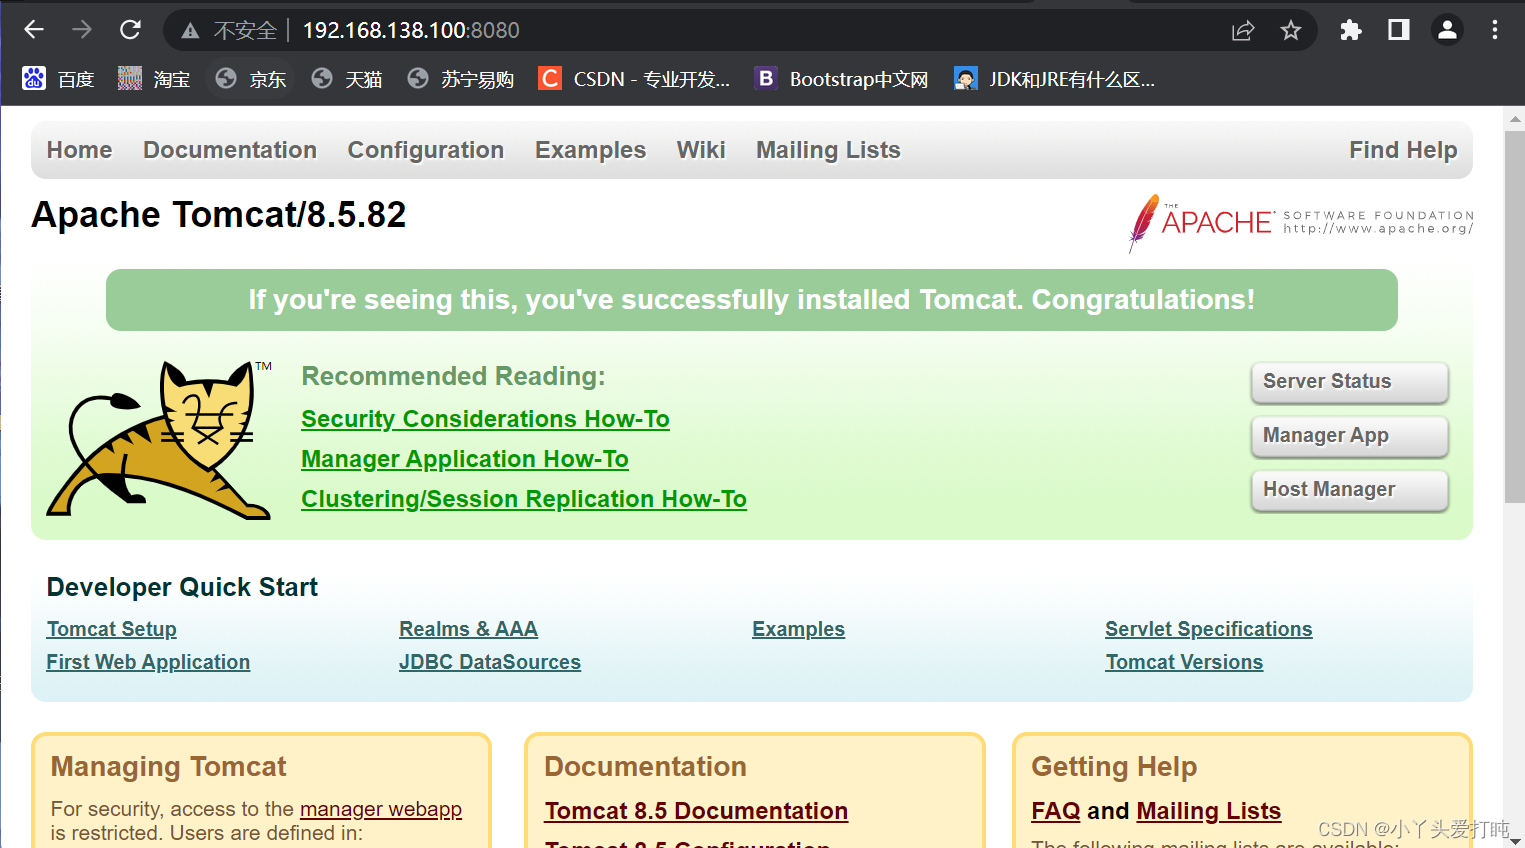Open Chrome three-dot menu
This screenshot has height=848, width=1525.
click(x=1495, y=30)
